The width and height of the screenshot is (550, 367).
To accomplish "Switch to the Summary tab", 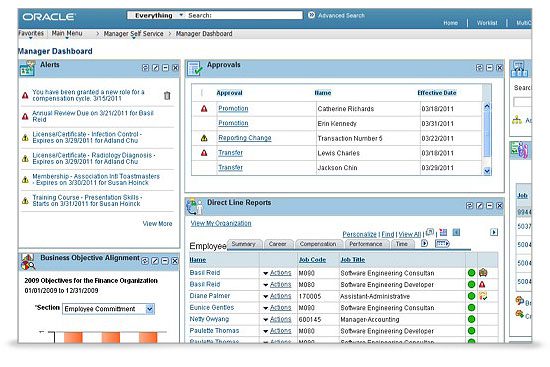I will tap(244, 244).
